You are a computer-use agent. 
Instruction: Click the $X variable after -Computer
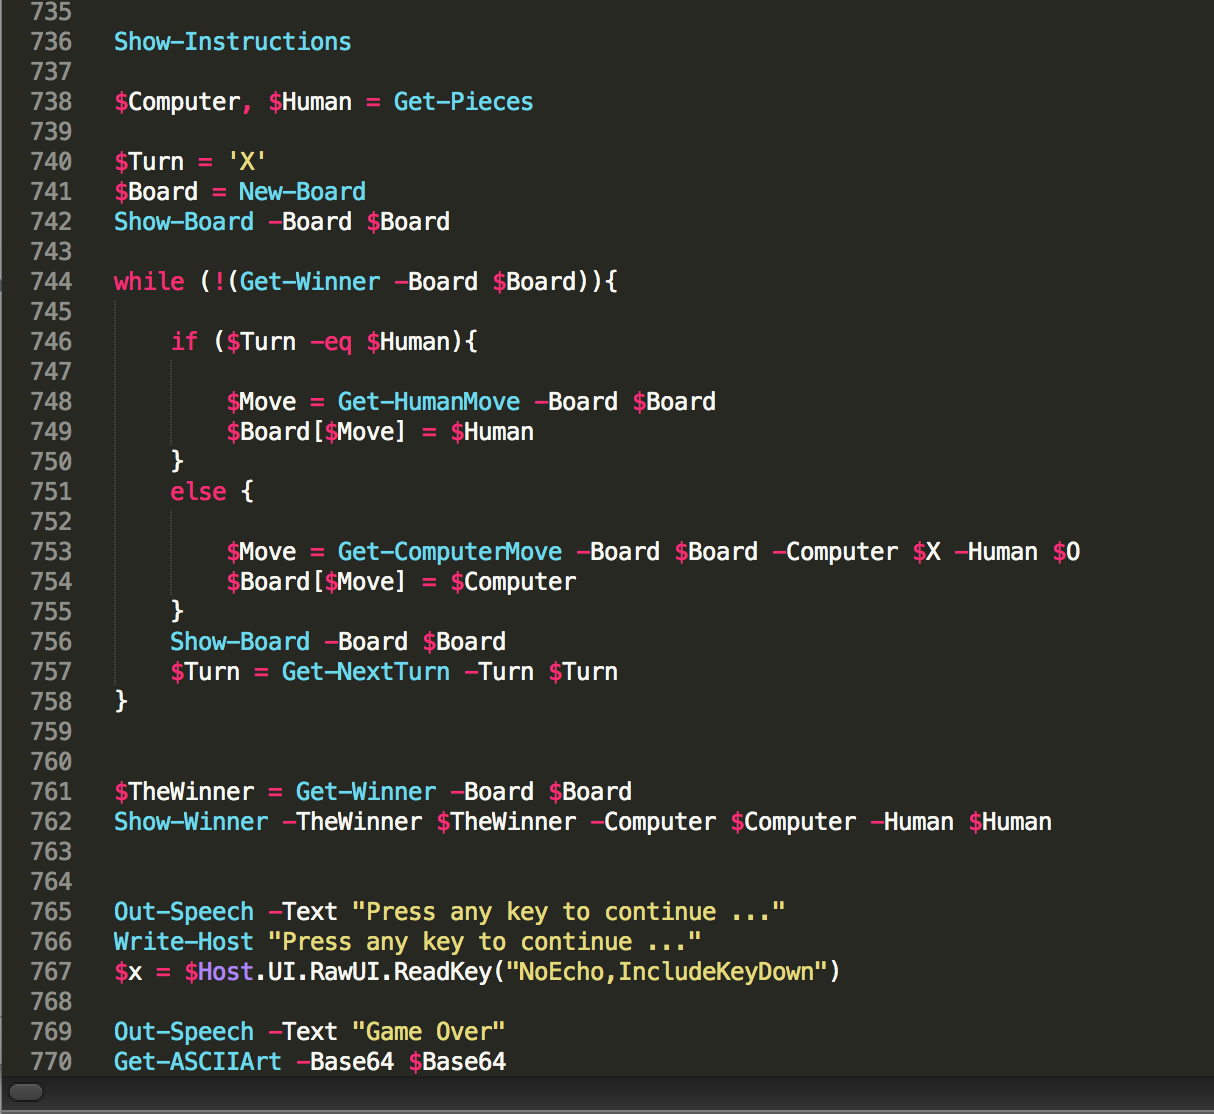[927, 552]
